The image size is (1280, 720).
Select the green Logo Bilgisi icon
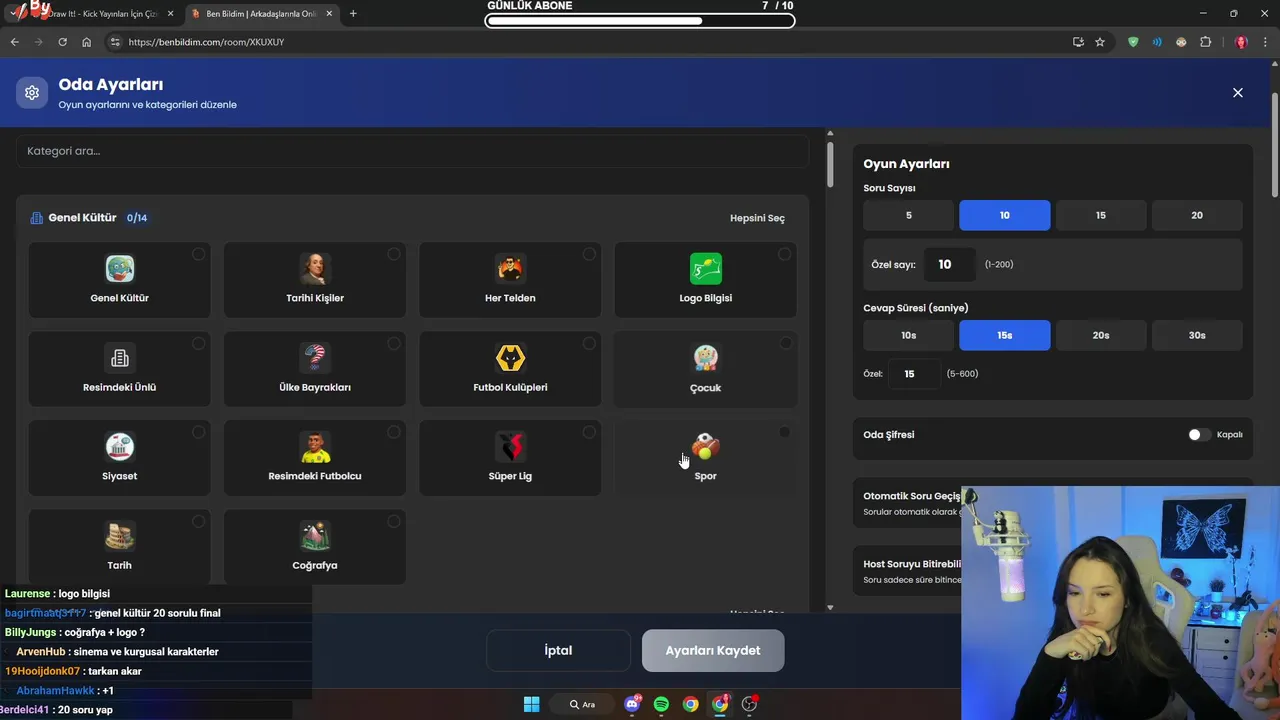pyautogui.click(x=705, y=268)
